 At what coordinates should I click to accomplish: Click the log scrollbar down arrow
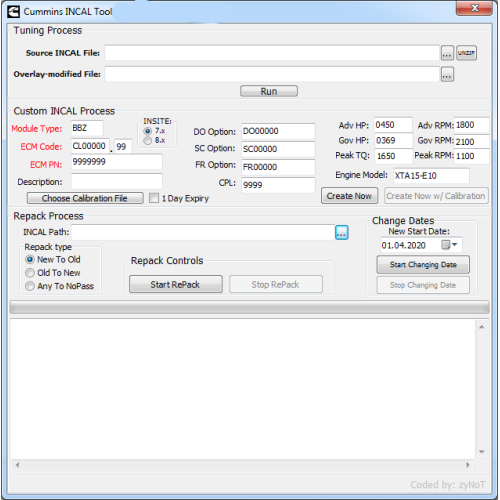[482, 452]
